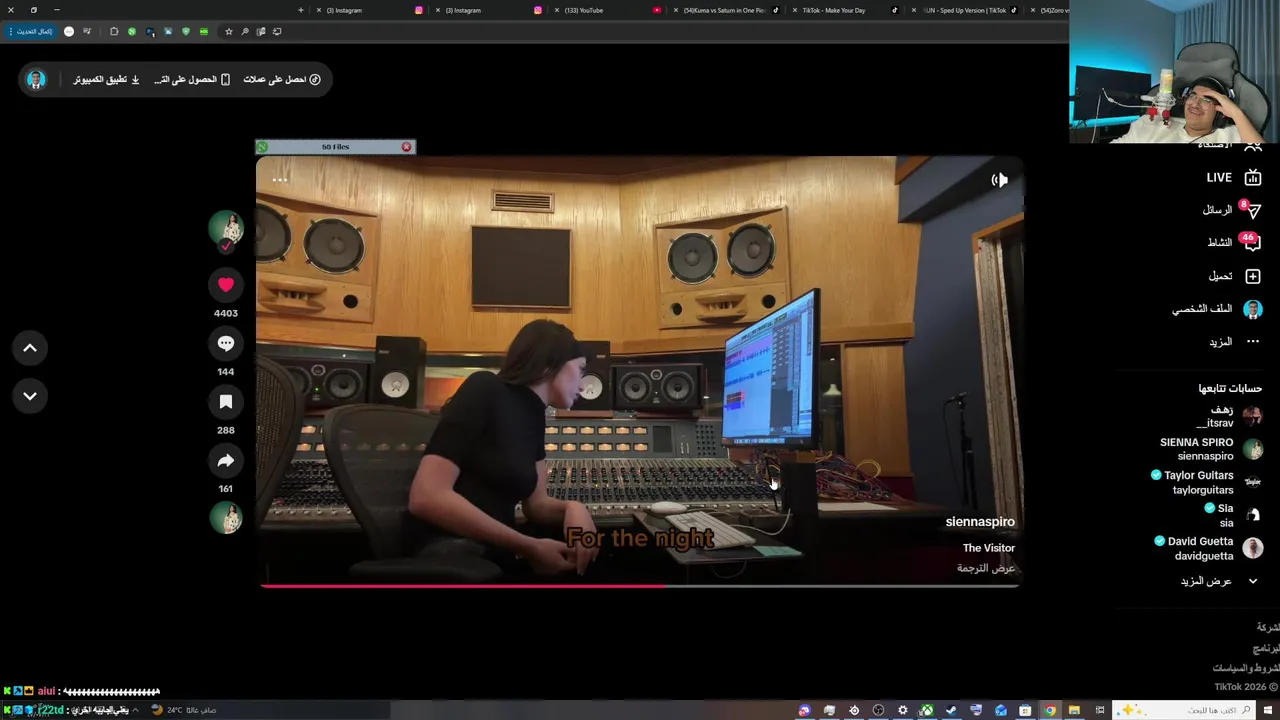The image size is (1280, 720).
Task: Click the blue finish update button
Action: (x=30, y=31)
